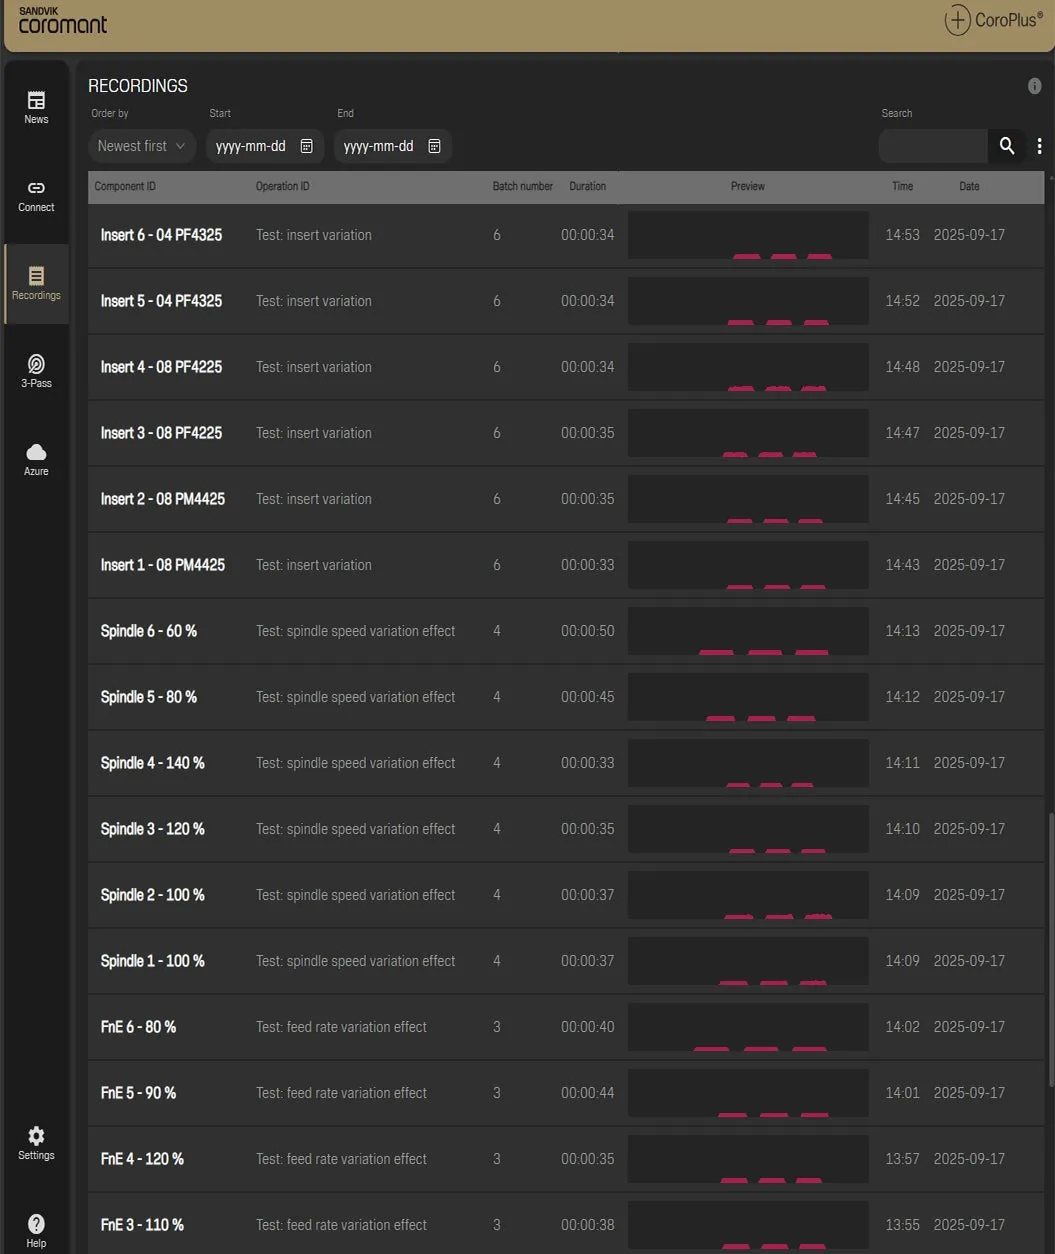The width and height of the screenshot is (1055, 1254).
Task: Expand the Newest first order dropdown
Action: tap(142, 146)
